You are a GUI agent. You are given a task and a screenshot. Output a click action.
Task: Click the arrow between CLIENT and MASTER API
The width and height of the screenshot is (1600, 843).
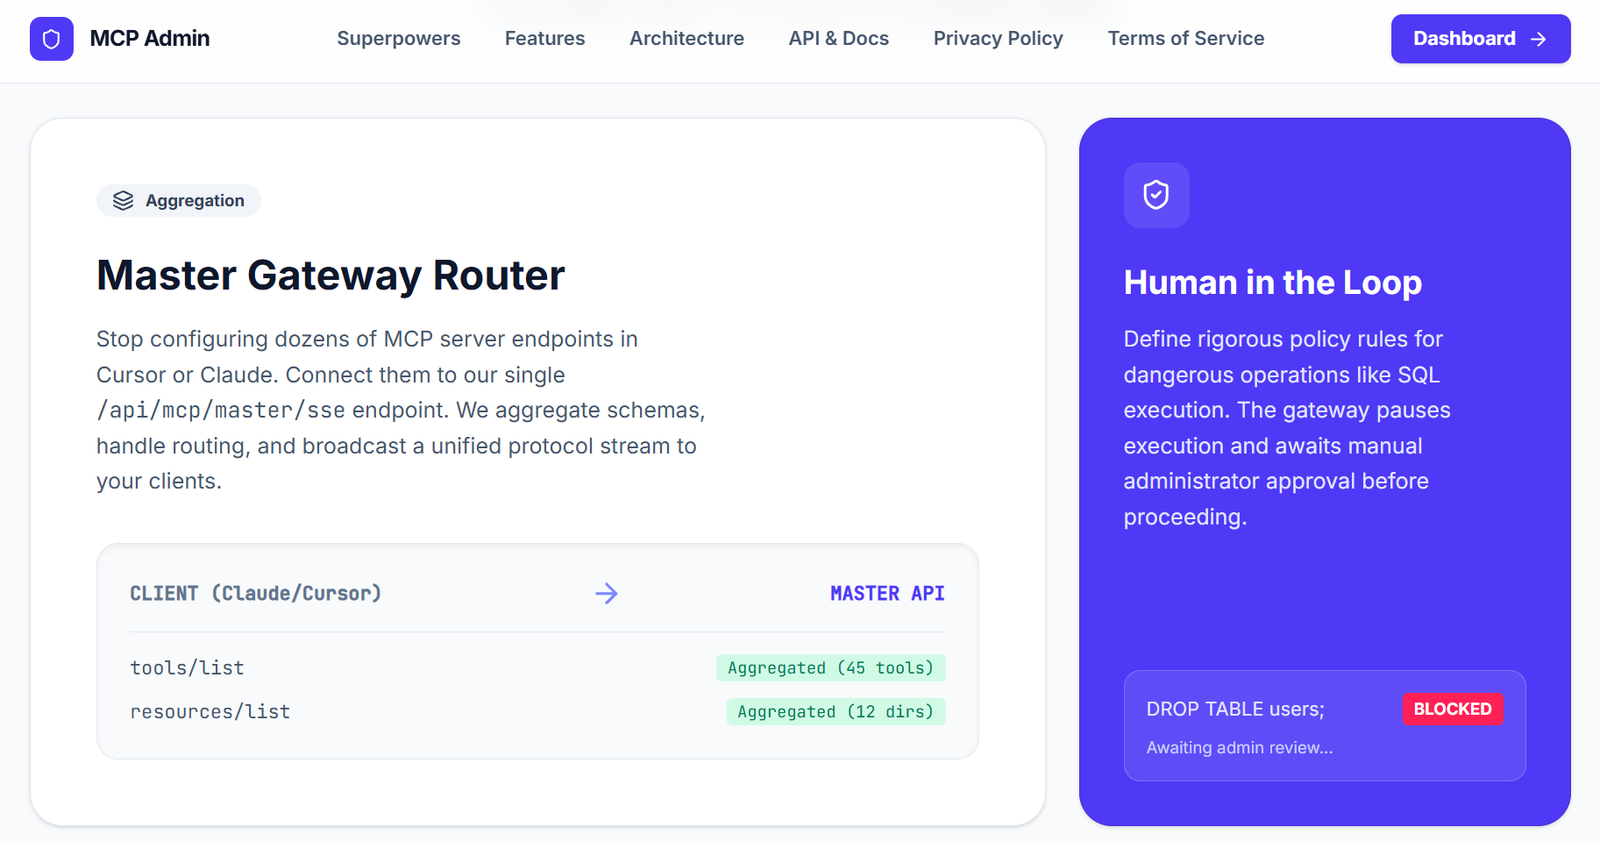[606, 594]
